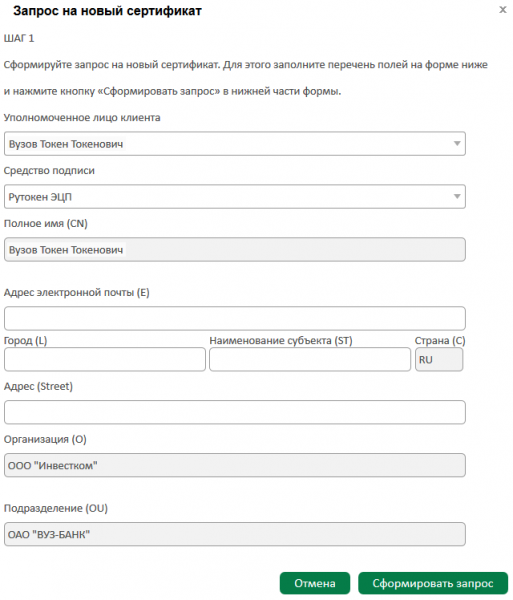Screen dimensions: 513x600
Task: Click the «Адрес электронной почты (E)» label
Action: (x=77, y=293)
